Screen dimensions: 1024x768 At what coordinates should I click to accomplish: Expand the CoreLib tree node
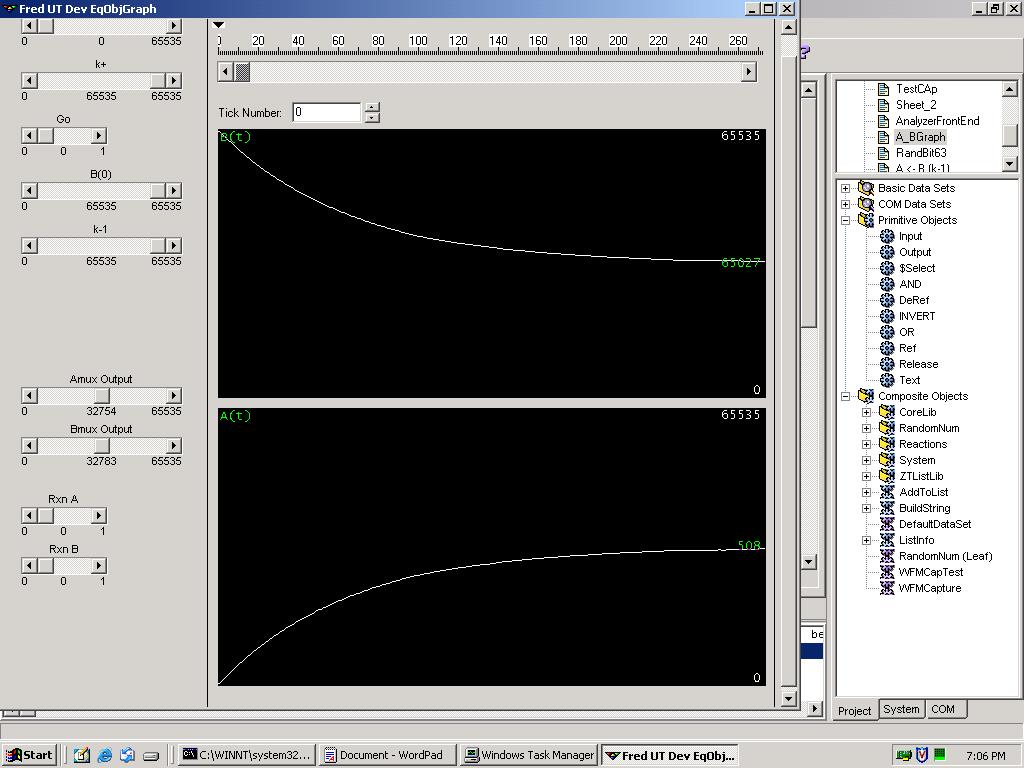pyautogui.click(x=867, y=412)
